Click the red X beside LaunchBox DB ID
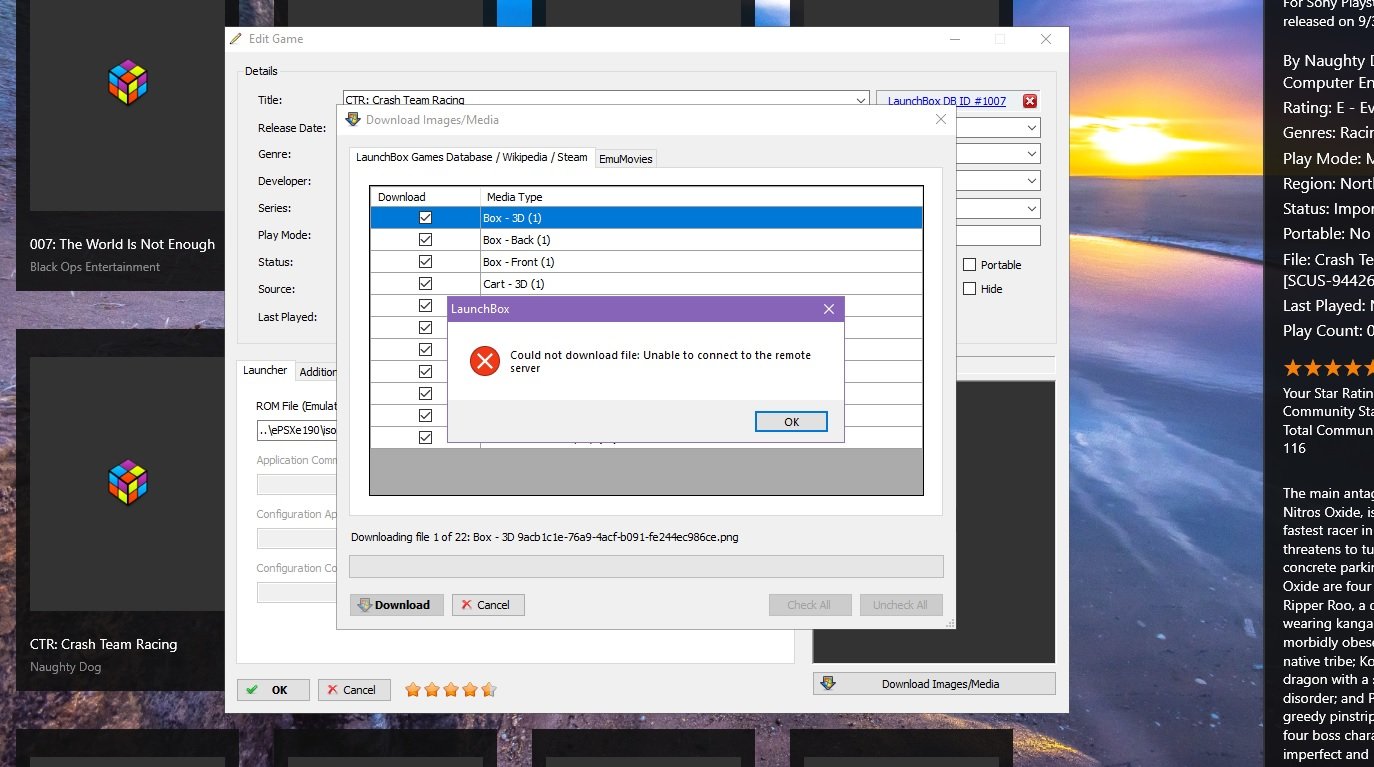This screenshot has height=767, width=1374. pyautogui.click(x=1030, y=101)
